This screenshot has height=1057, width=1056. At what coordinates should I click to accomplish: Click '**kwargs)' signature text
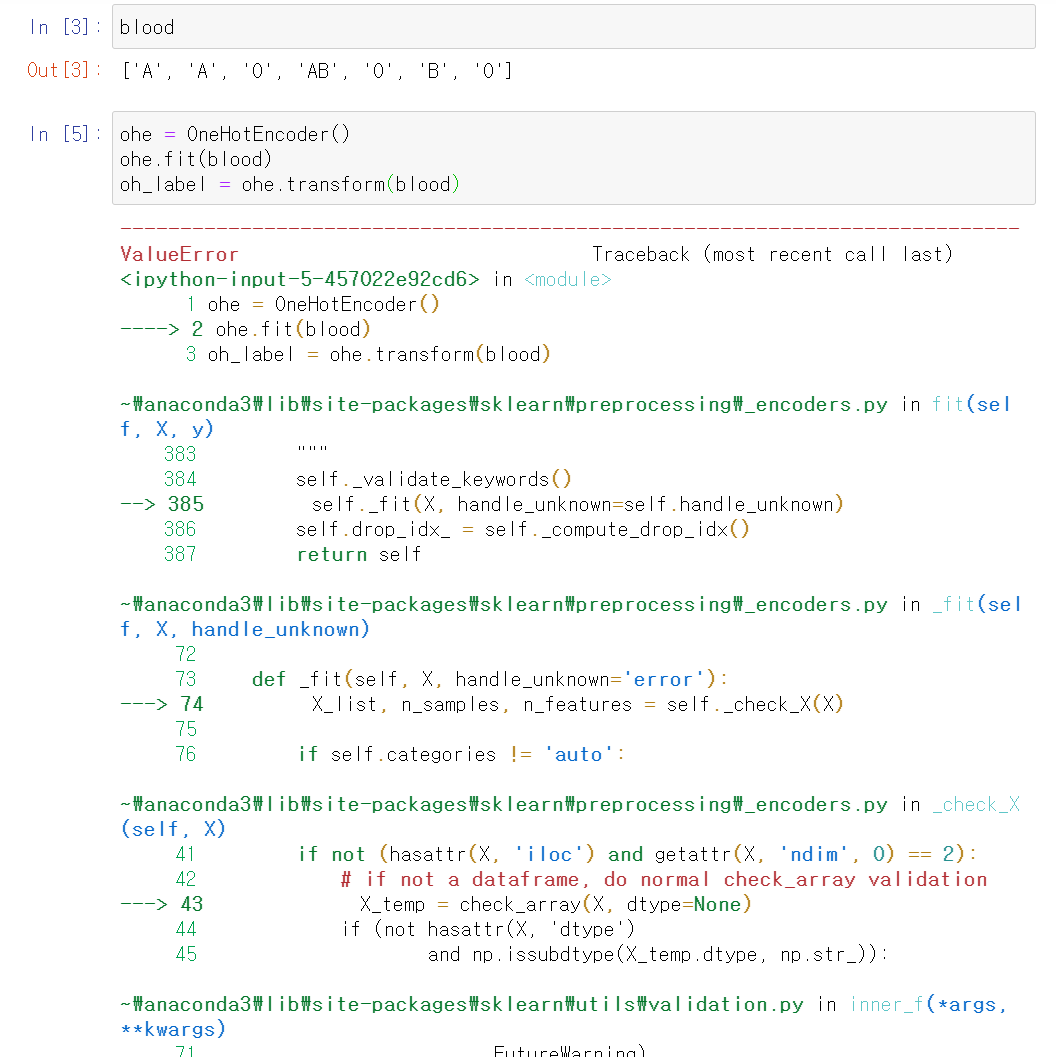tap(173, 1029)
